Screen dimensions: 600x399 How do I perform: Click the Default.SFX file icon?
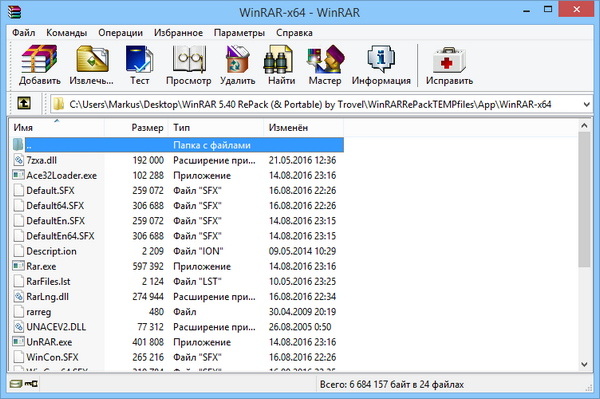18,190
